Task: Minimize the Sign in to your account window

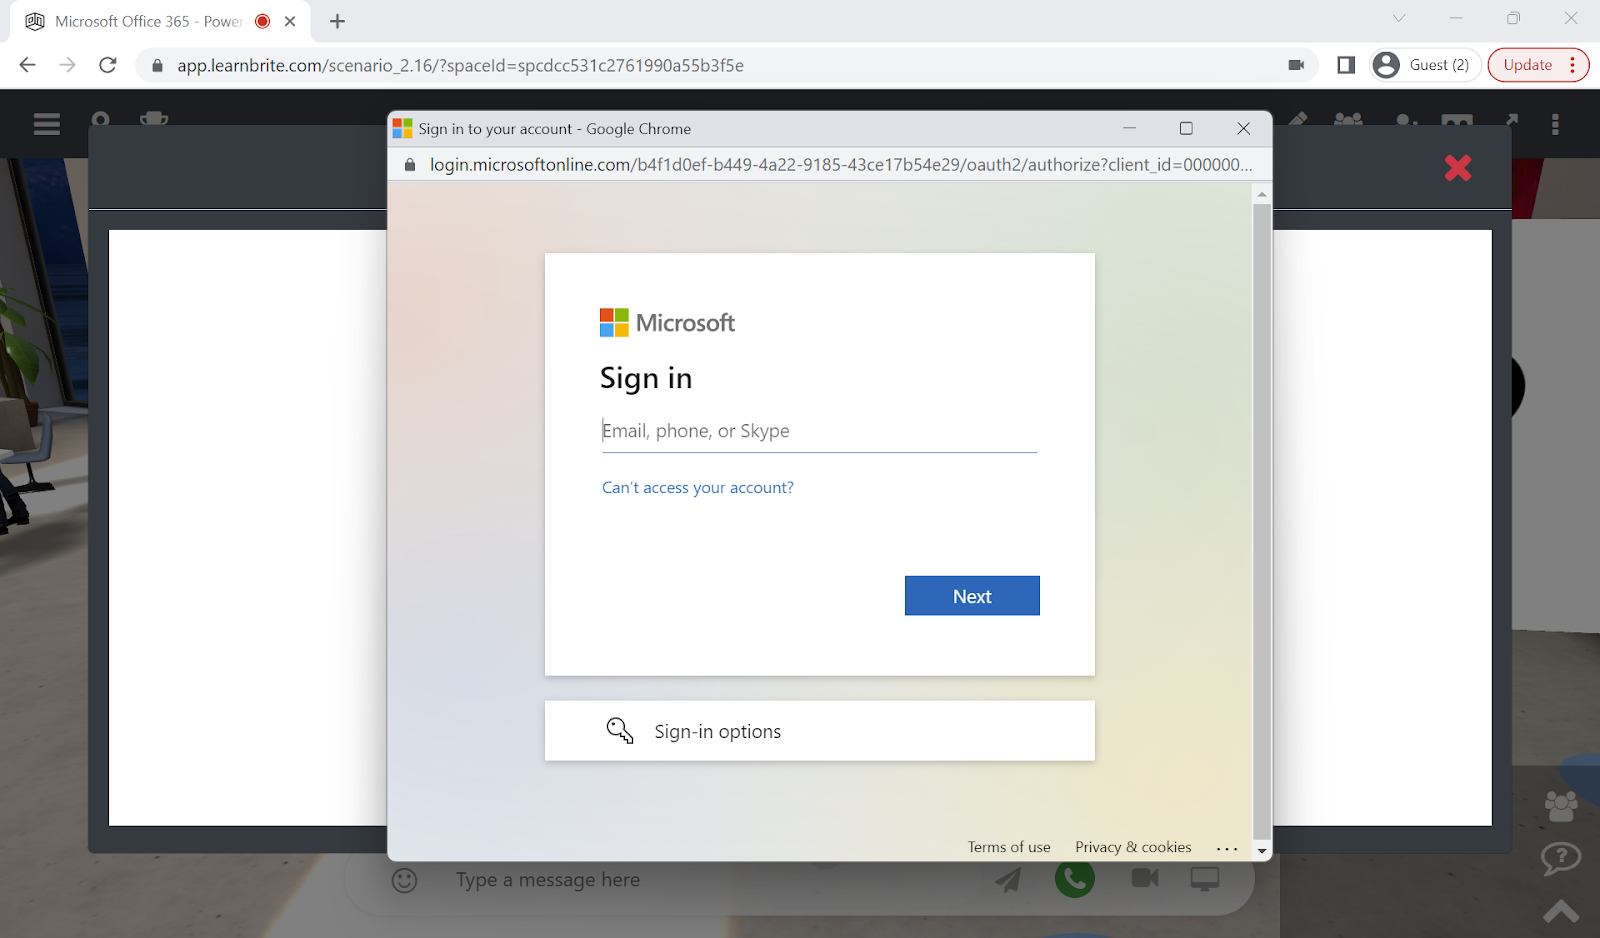Action: (x=1130, y=128)
